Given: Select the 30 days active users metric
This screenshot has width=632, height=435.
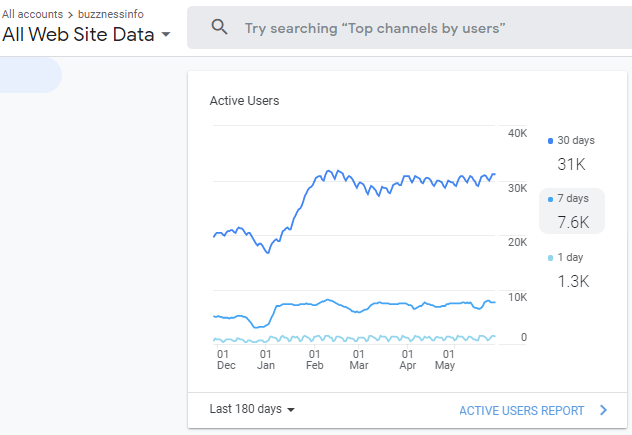Looking at the screenshot, I should [571, 154].
